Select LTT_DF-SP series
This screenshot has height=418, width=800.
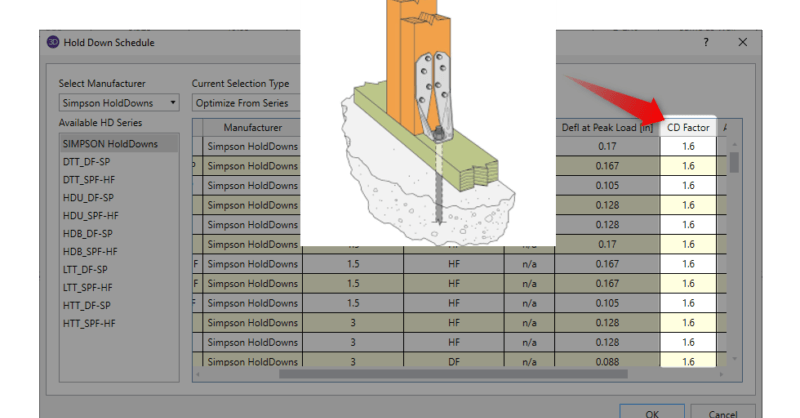(x=85, y=269)
